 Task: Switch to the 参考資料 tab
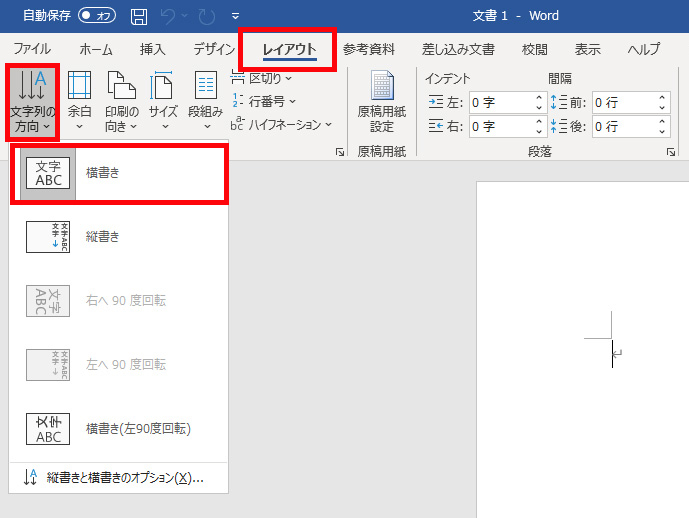369,49
